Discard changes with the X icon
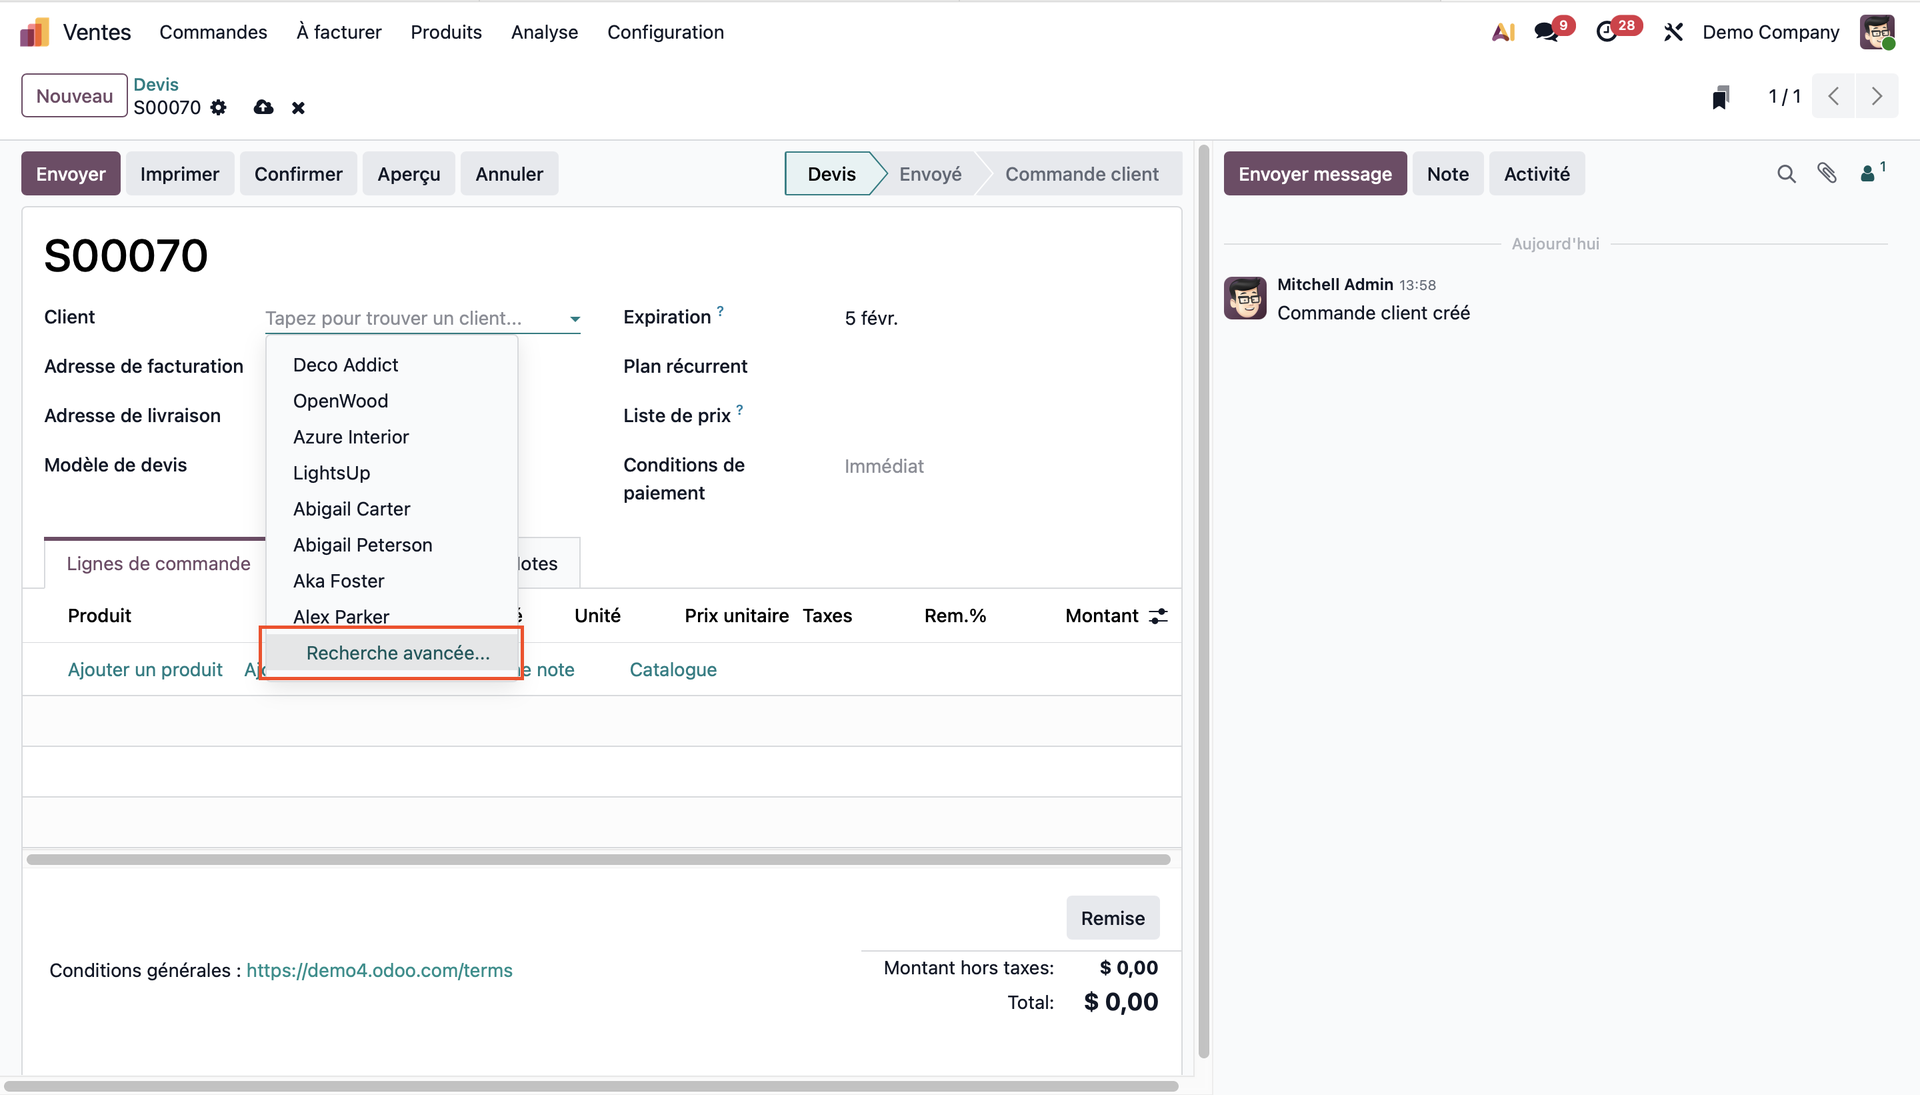The height and width of the screenshot is (1095, 1920). tap(298, 108)
